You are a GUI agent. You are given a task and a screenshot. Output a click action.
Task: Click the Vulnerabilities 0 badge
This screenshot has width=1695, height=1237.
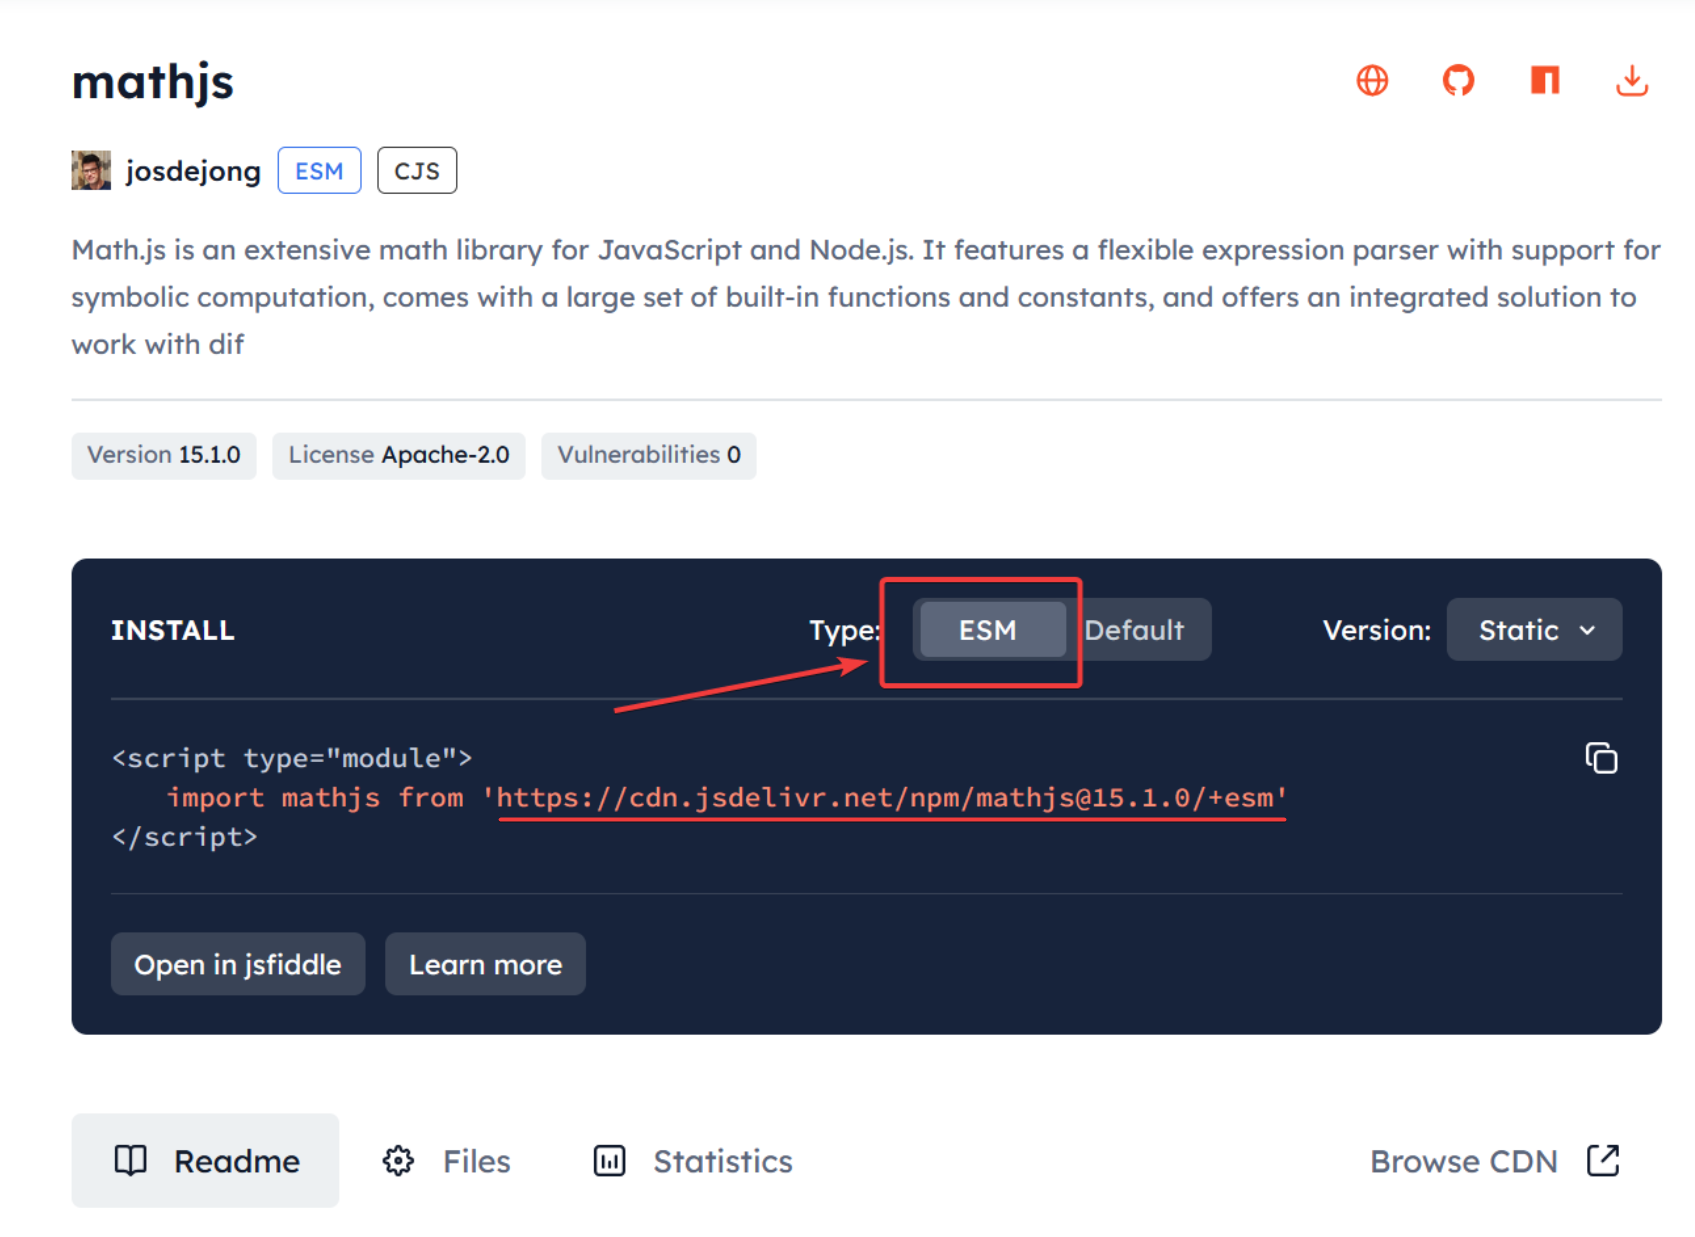648,455
